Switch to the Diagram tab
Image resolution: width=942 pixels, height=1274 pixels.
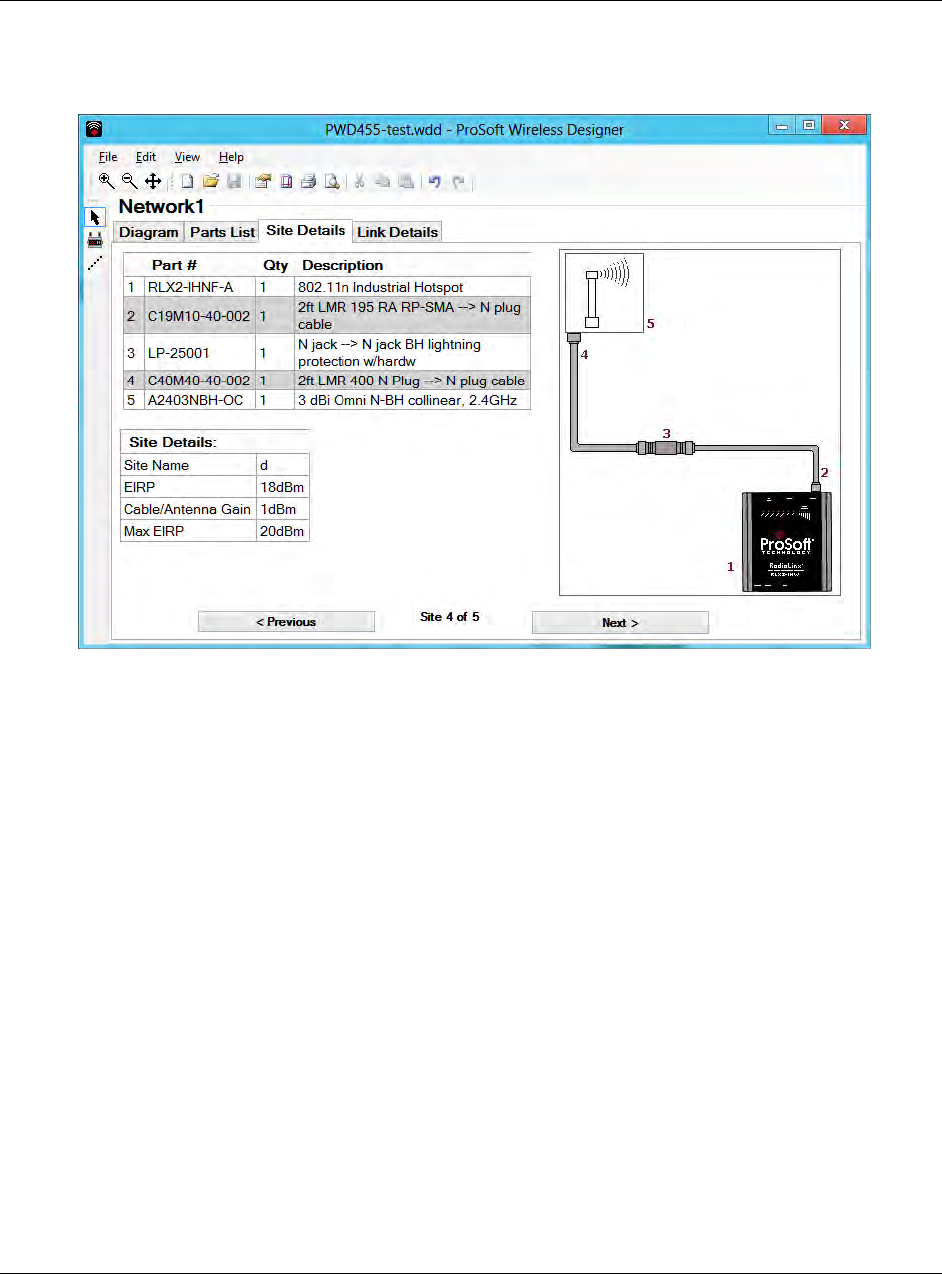pyautogui.click(x=149, y=232)
